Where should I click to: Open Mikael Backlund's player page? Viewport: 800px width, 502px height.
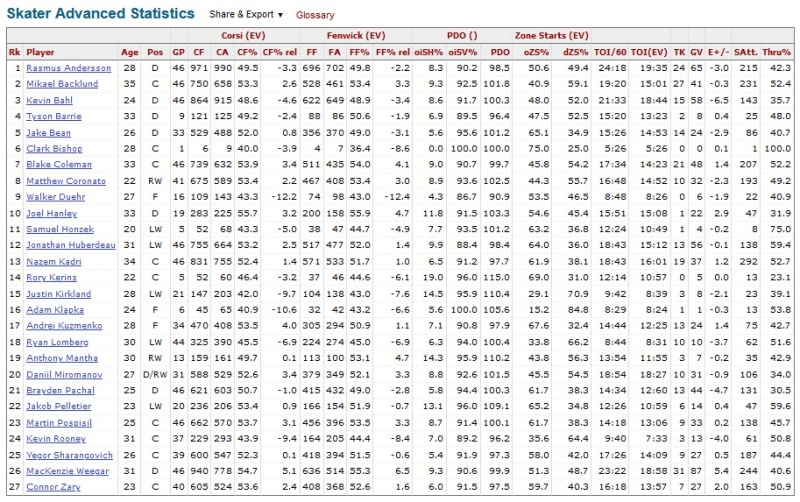62,84
